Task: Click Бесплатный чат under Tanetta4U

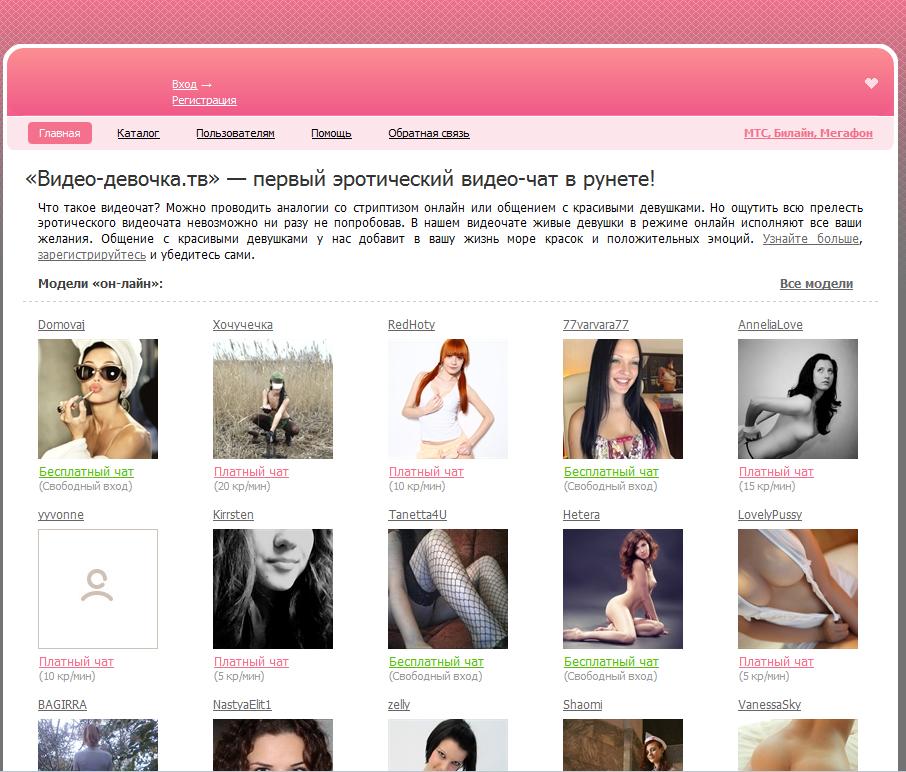Action: (436, 662)
